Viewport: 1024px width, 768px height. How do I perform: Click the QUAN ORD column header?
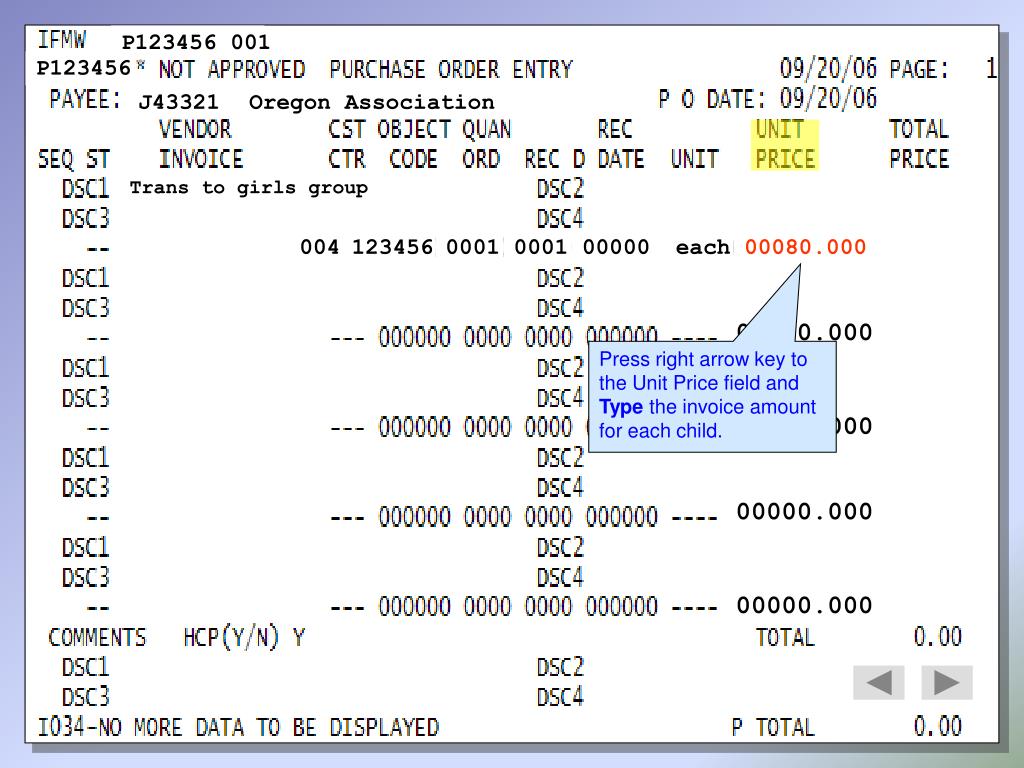click(487, 144)
